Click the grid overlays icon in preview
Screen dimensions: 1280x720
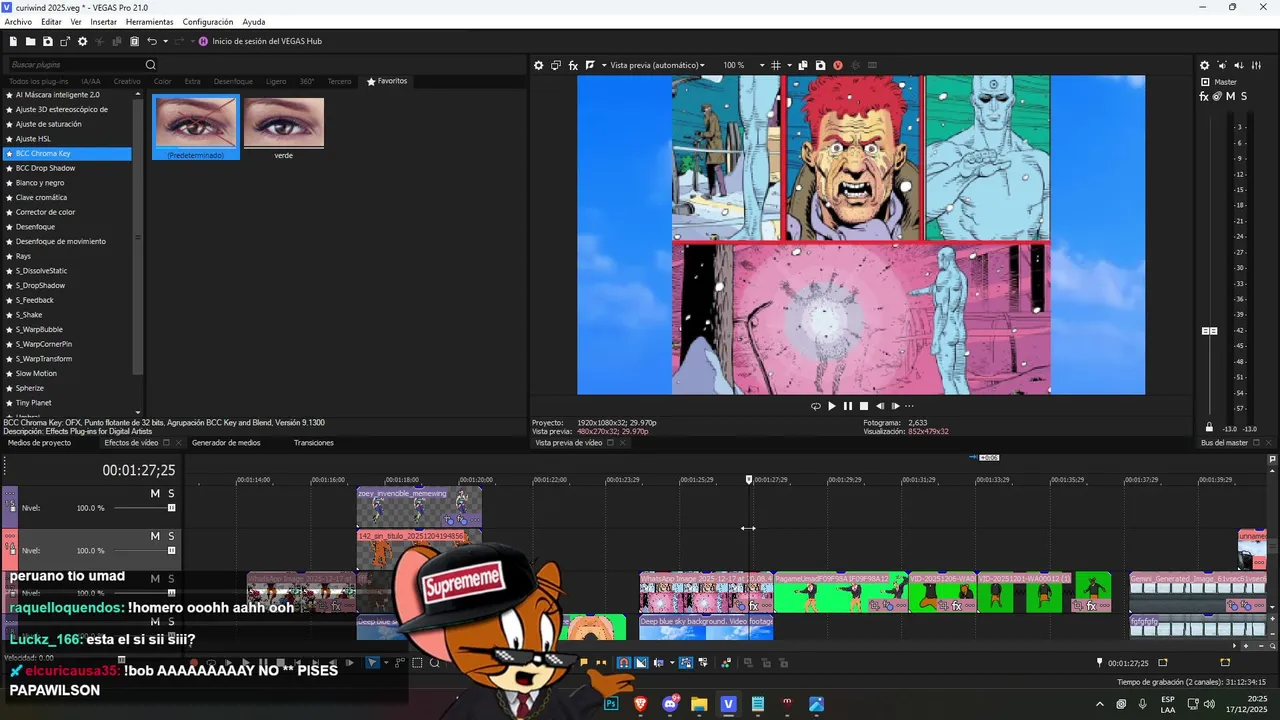tap(776, 65)
